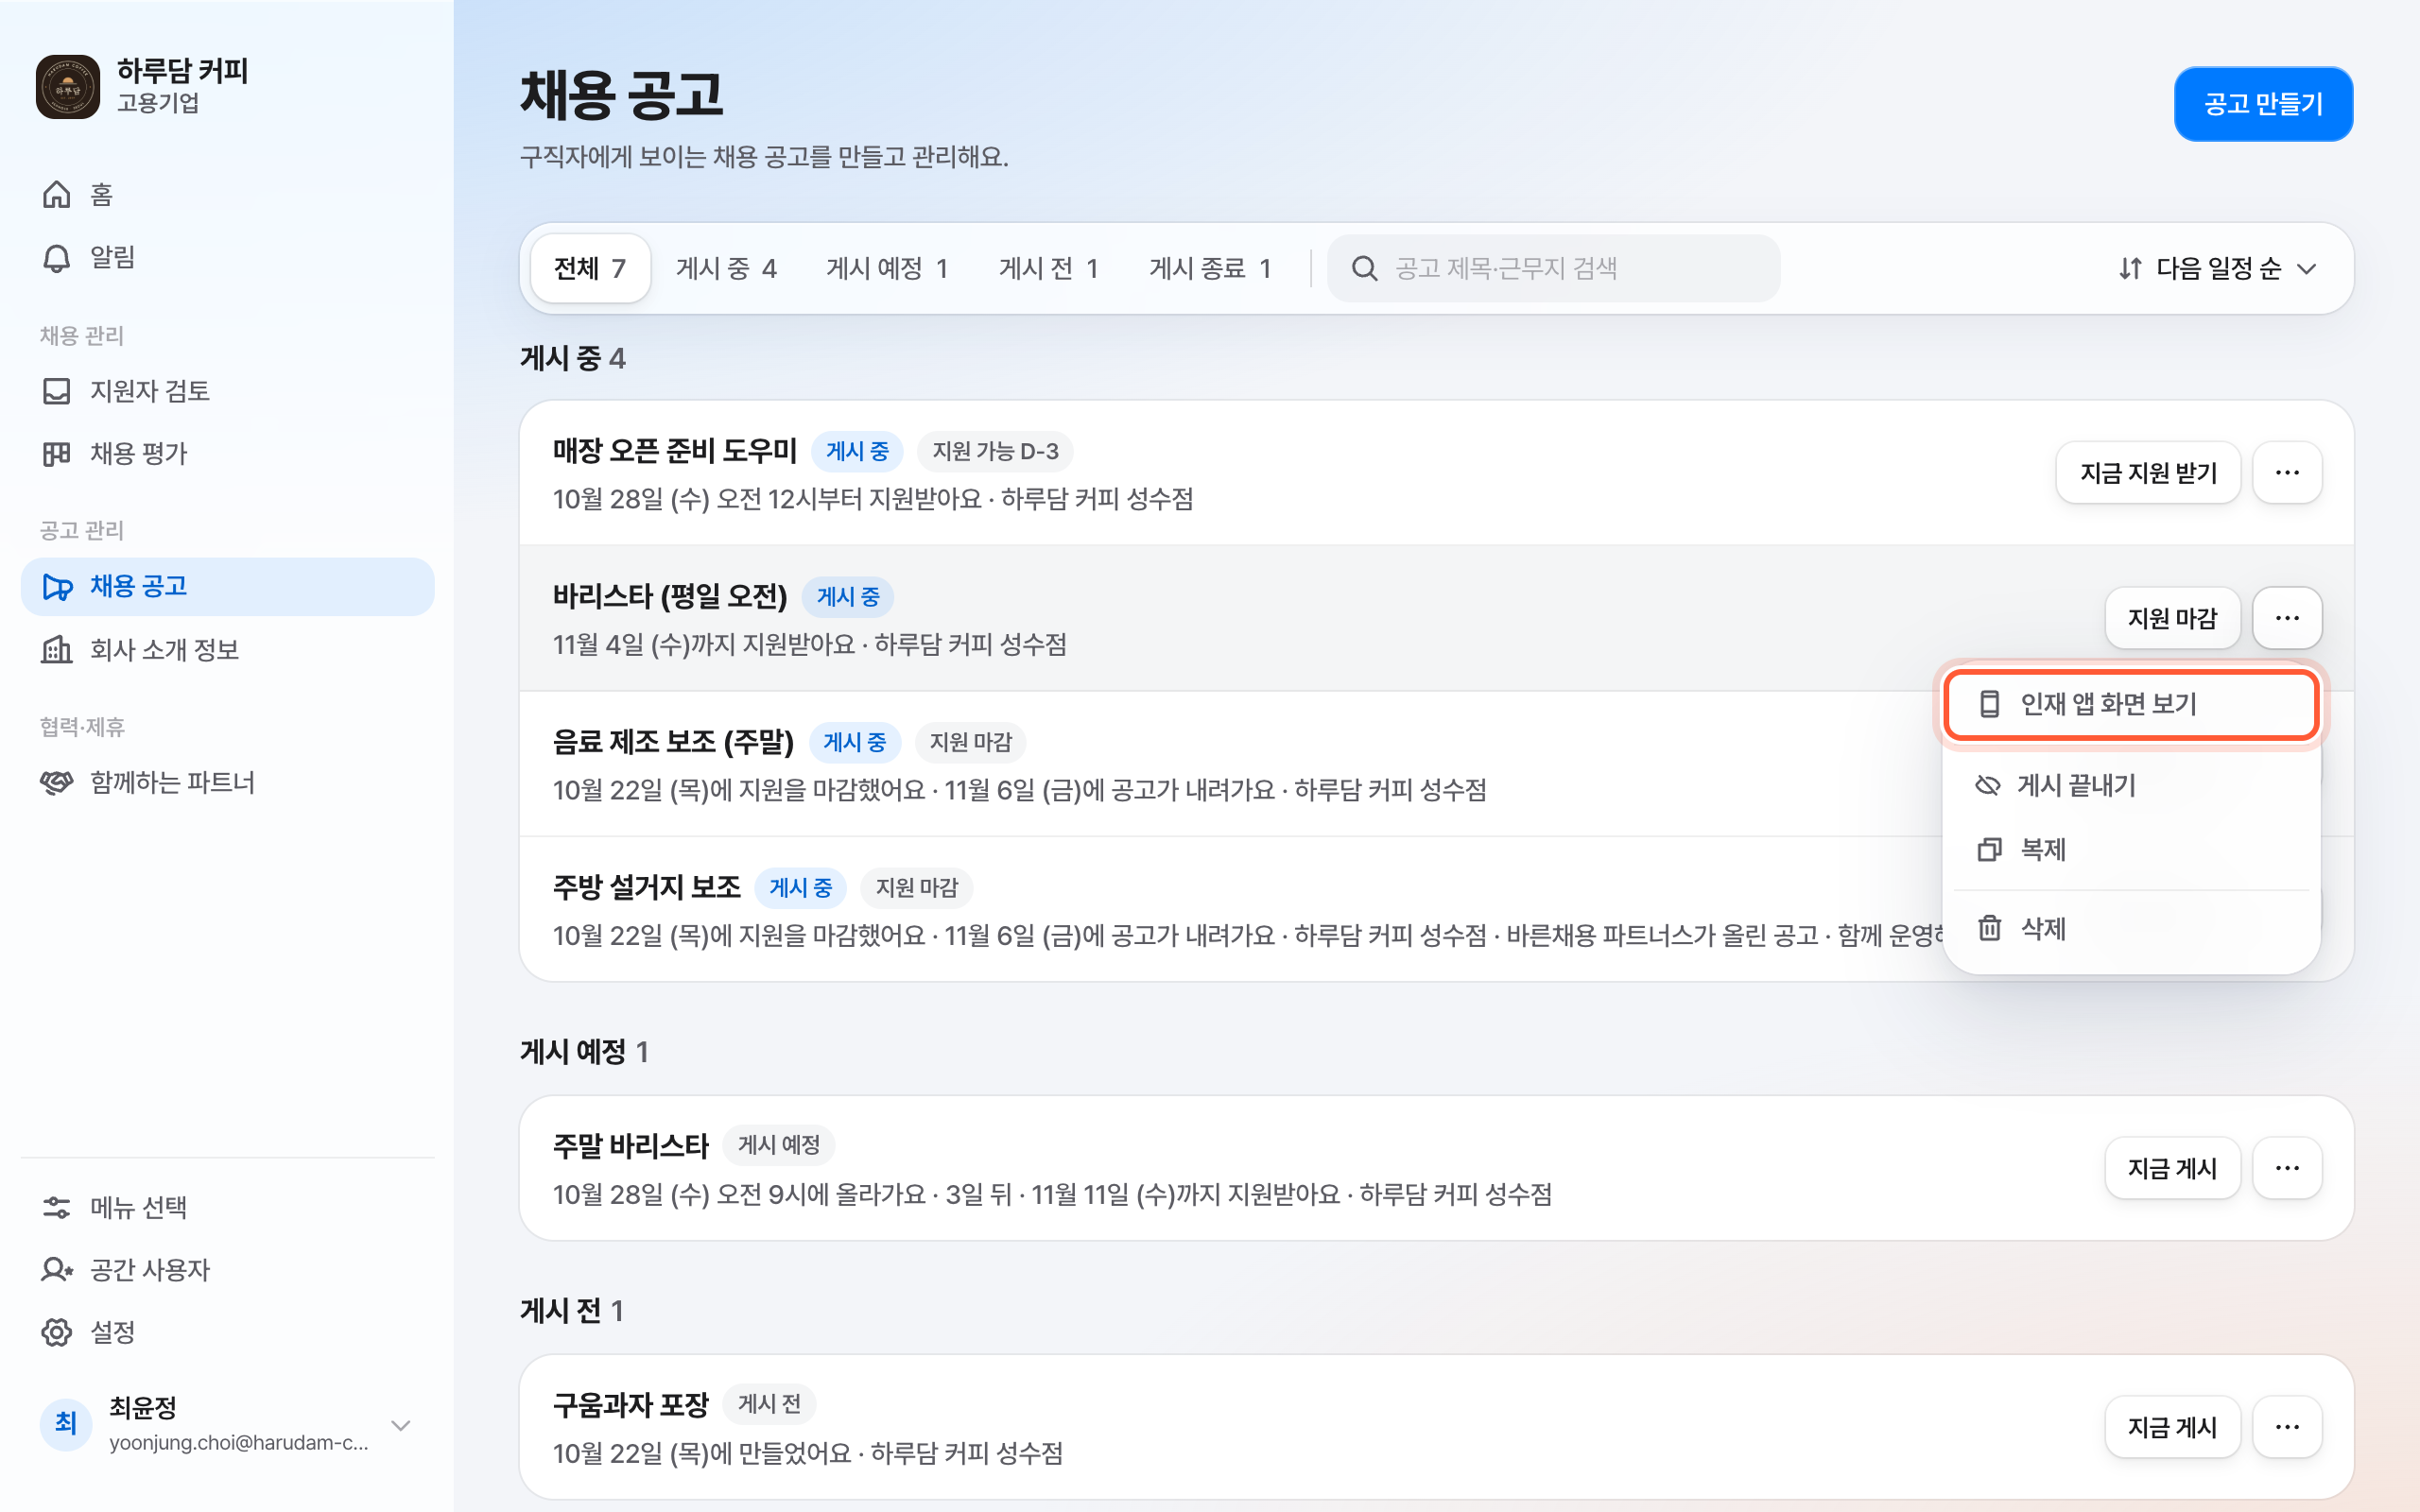Open 메뉴 선택 sliders item

[227, 1208]
